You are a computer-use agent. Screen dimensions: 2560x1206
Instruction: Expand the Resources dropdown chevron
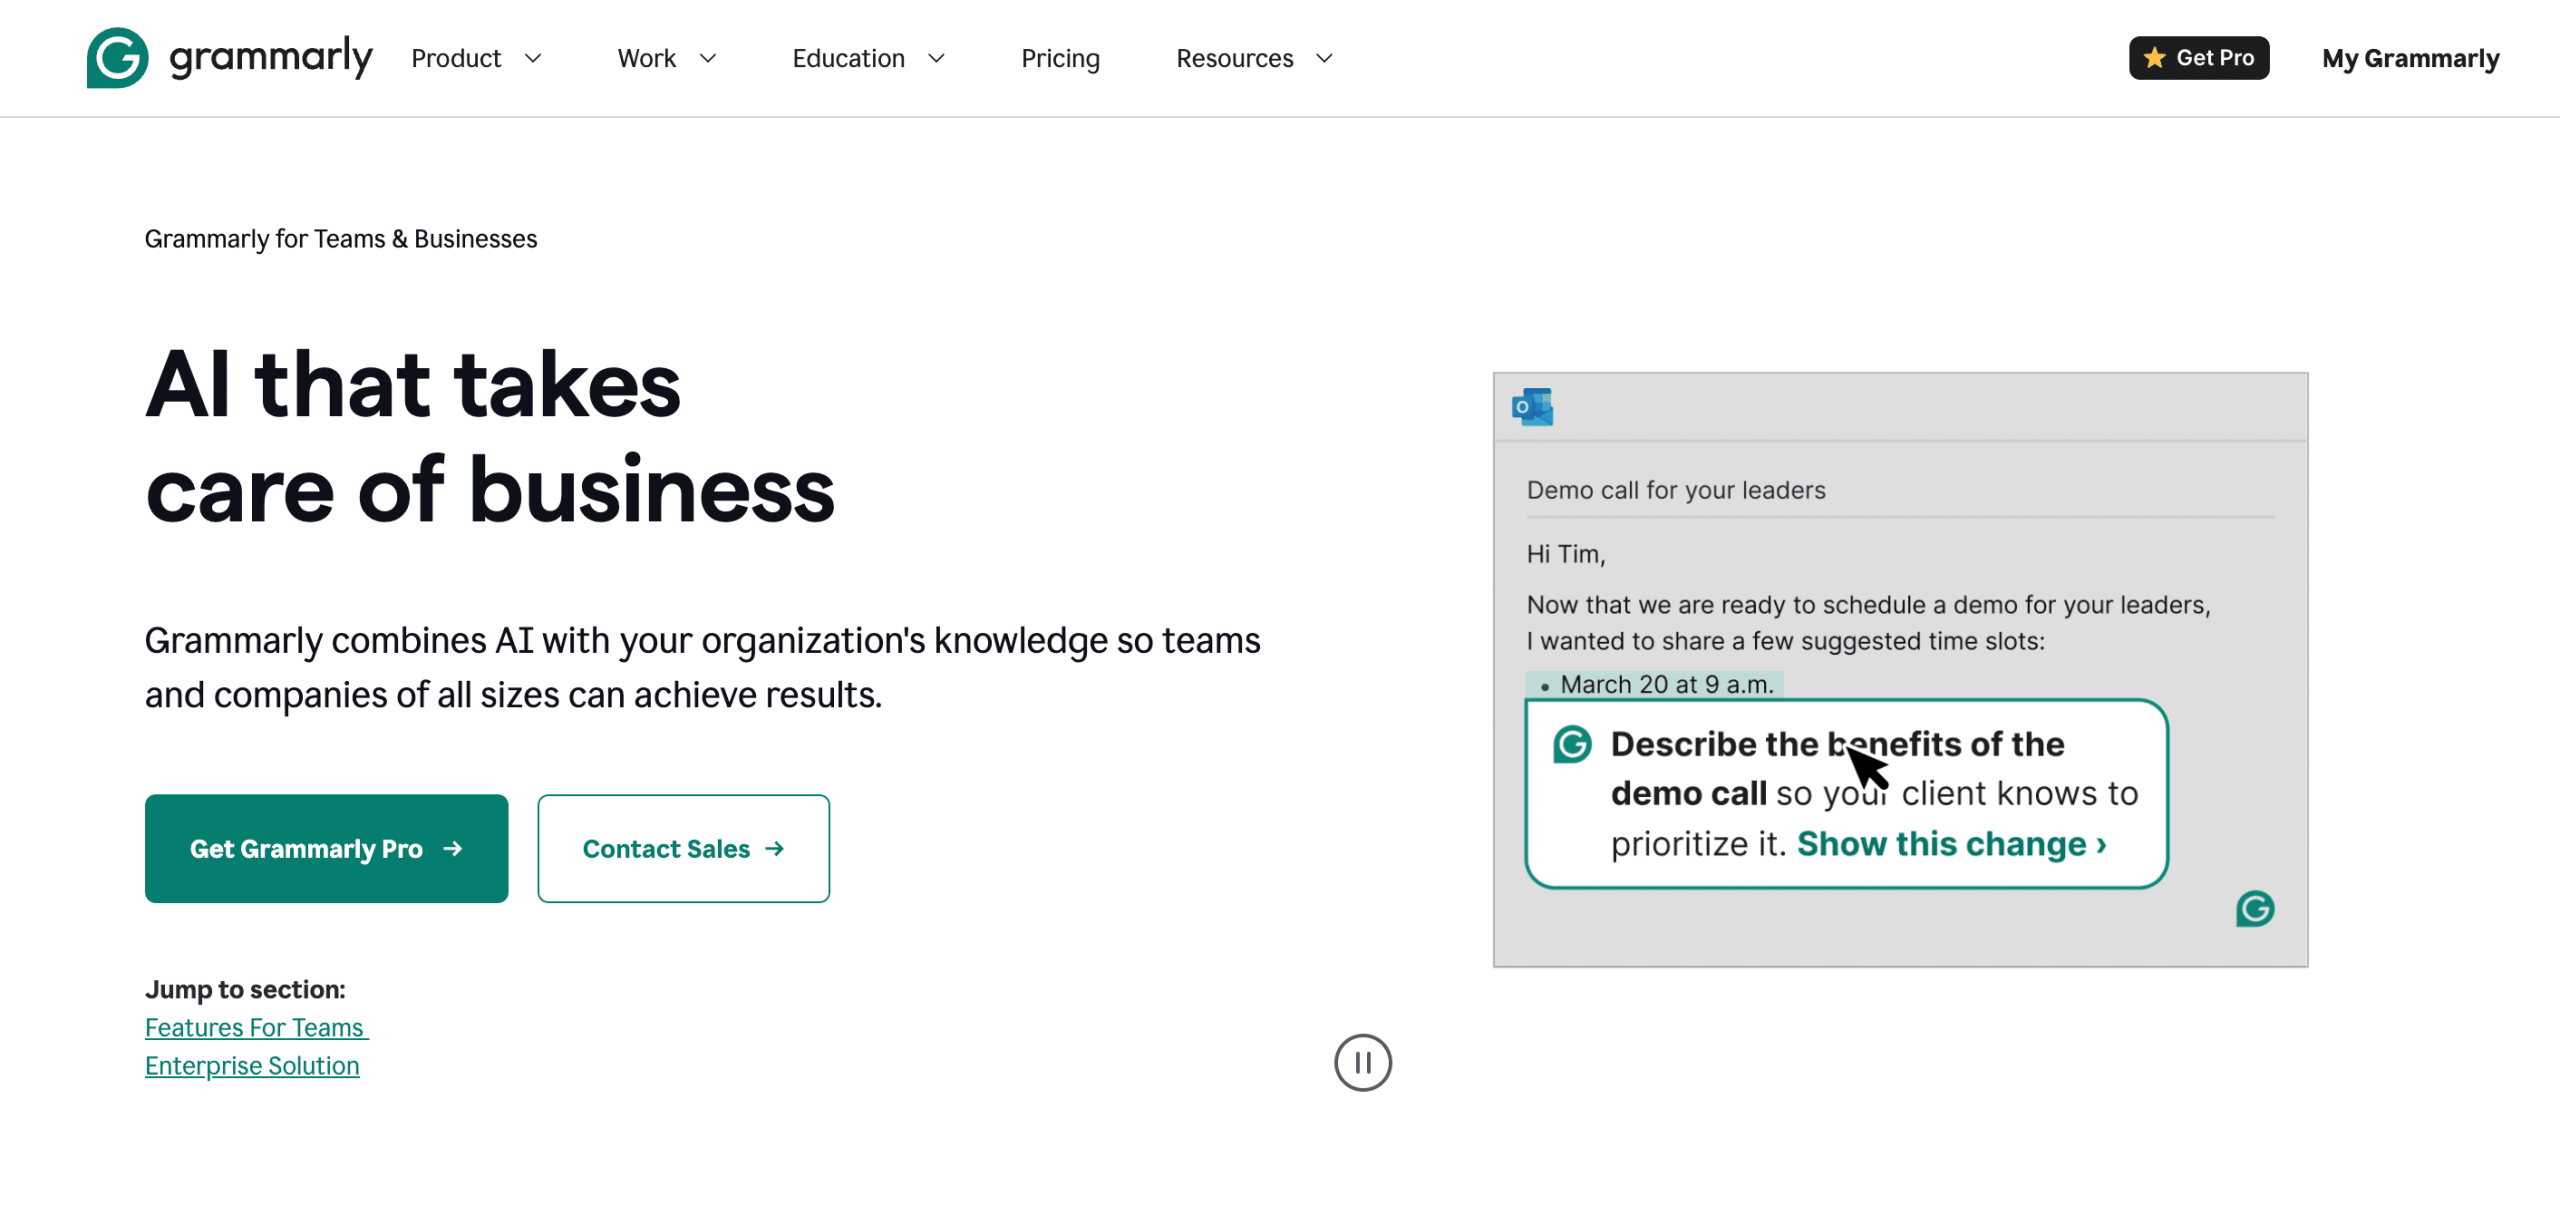click(x=1324, y=59)
